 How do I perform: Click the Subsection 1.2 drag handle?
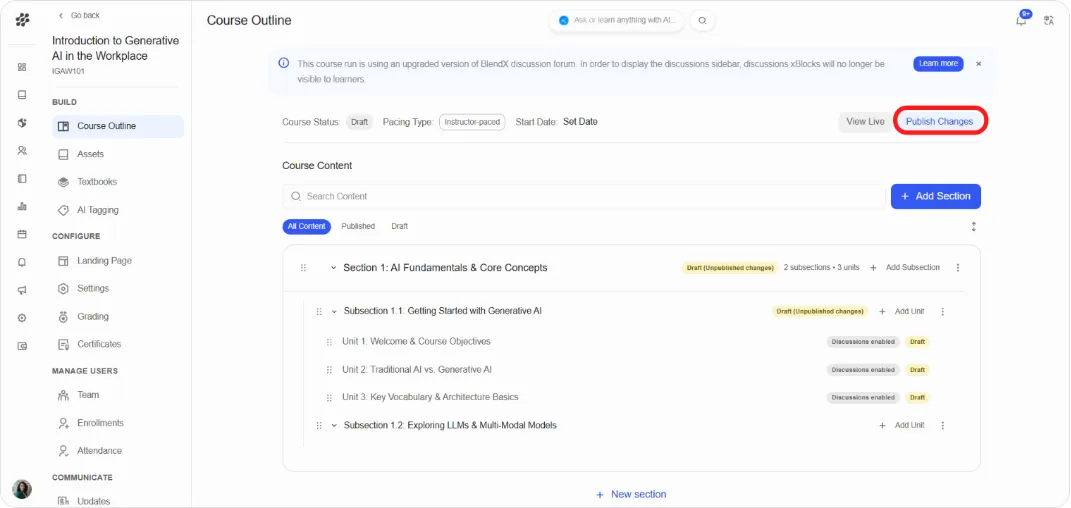[x=319, y=425]
